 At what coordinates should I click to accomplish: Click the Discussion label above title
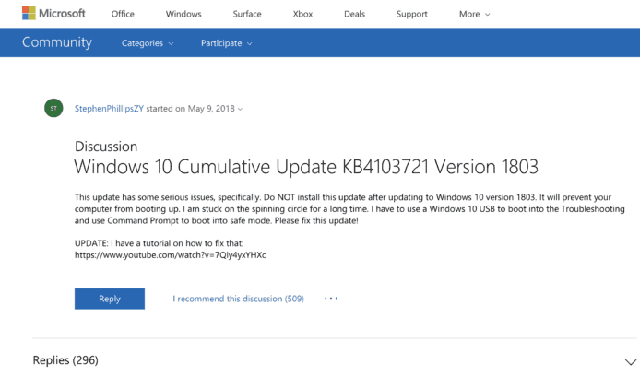[106, 146]
